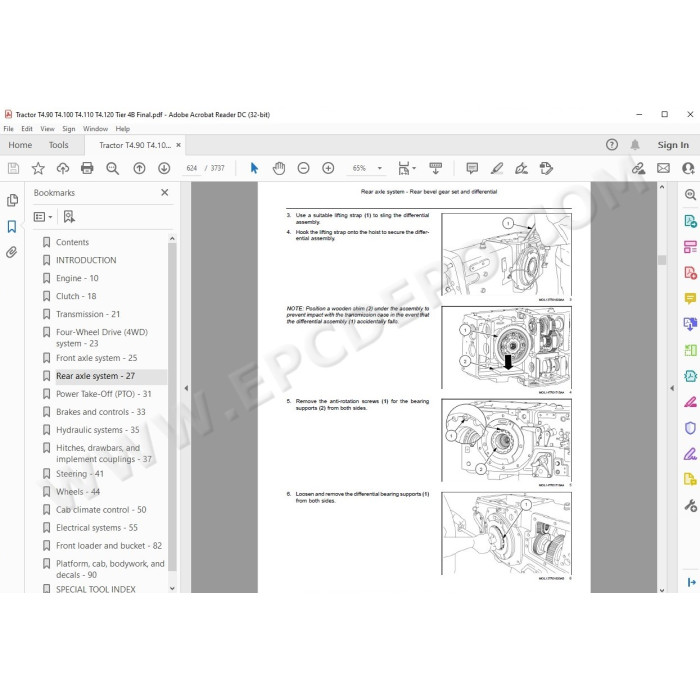Image resolution: width=700 pixels, height=700 pixels.
Task: Go to previous page arrow
Action: (x=139, y=168)
